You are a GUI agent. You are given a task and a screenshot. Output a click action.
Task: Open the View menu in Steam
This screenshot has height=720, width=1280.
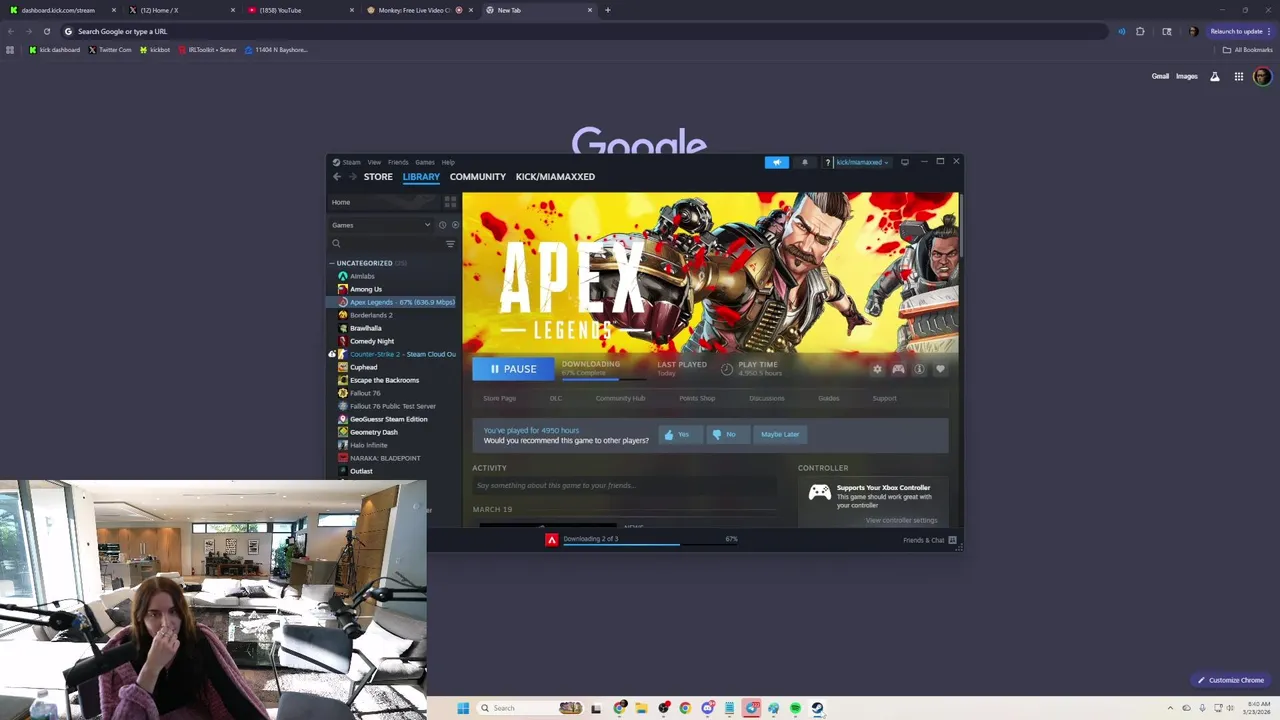[x=374, y=162]
